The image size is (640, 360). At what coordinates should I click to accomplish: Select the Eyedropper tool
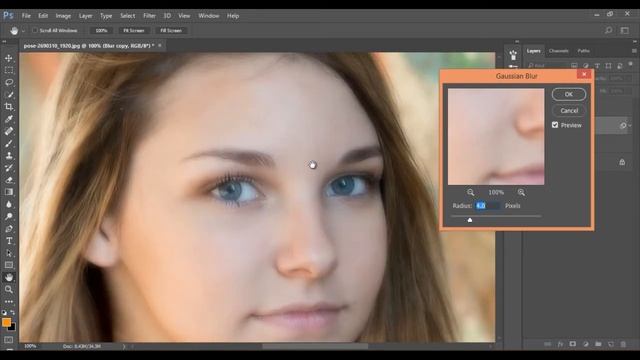point(9,119)
